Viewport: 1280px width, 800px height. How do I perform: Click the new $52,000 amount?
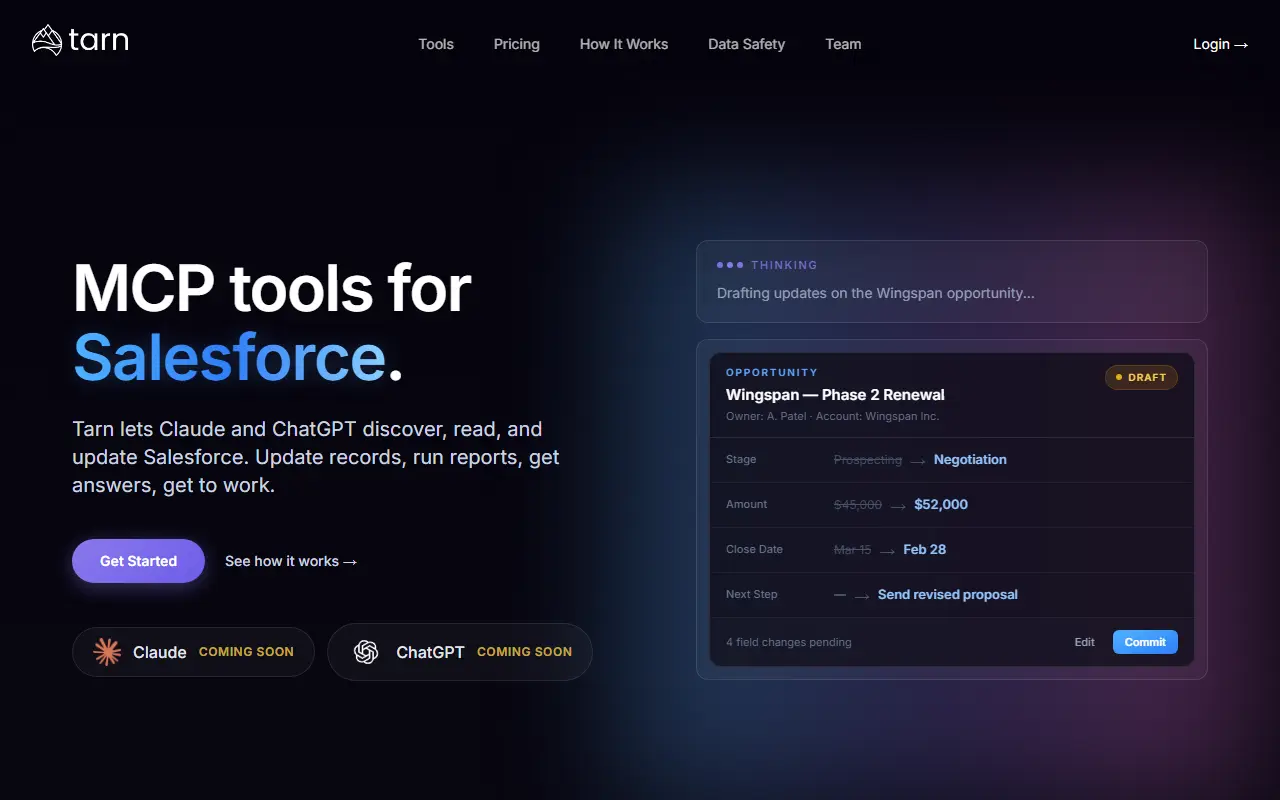point(941,505)
